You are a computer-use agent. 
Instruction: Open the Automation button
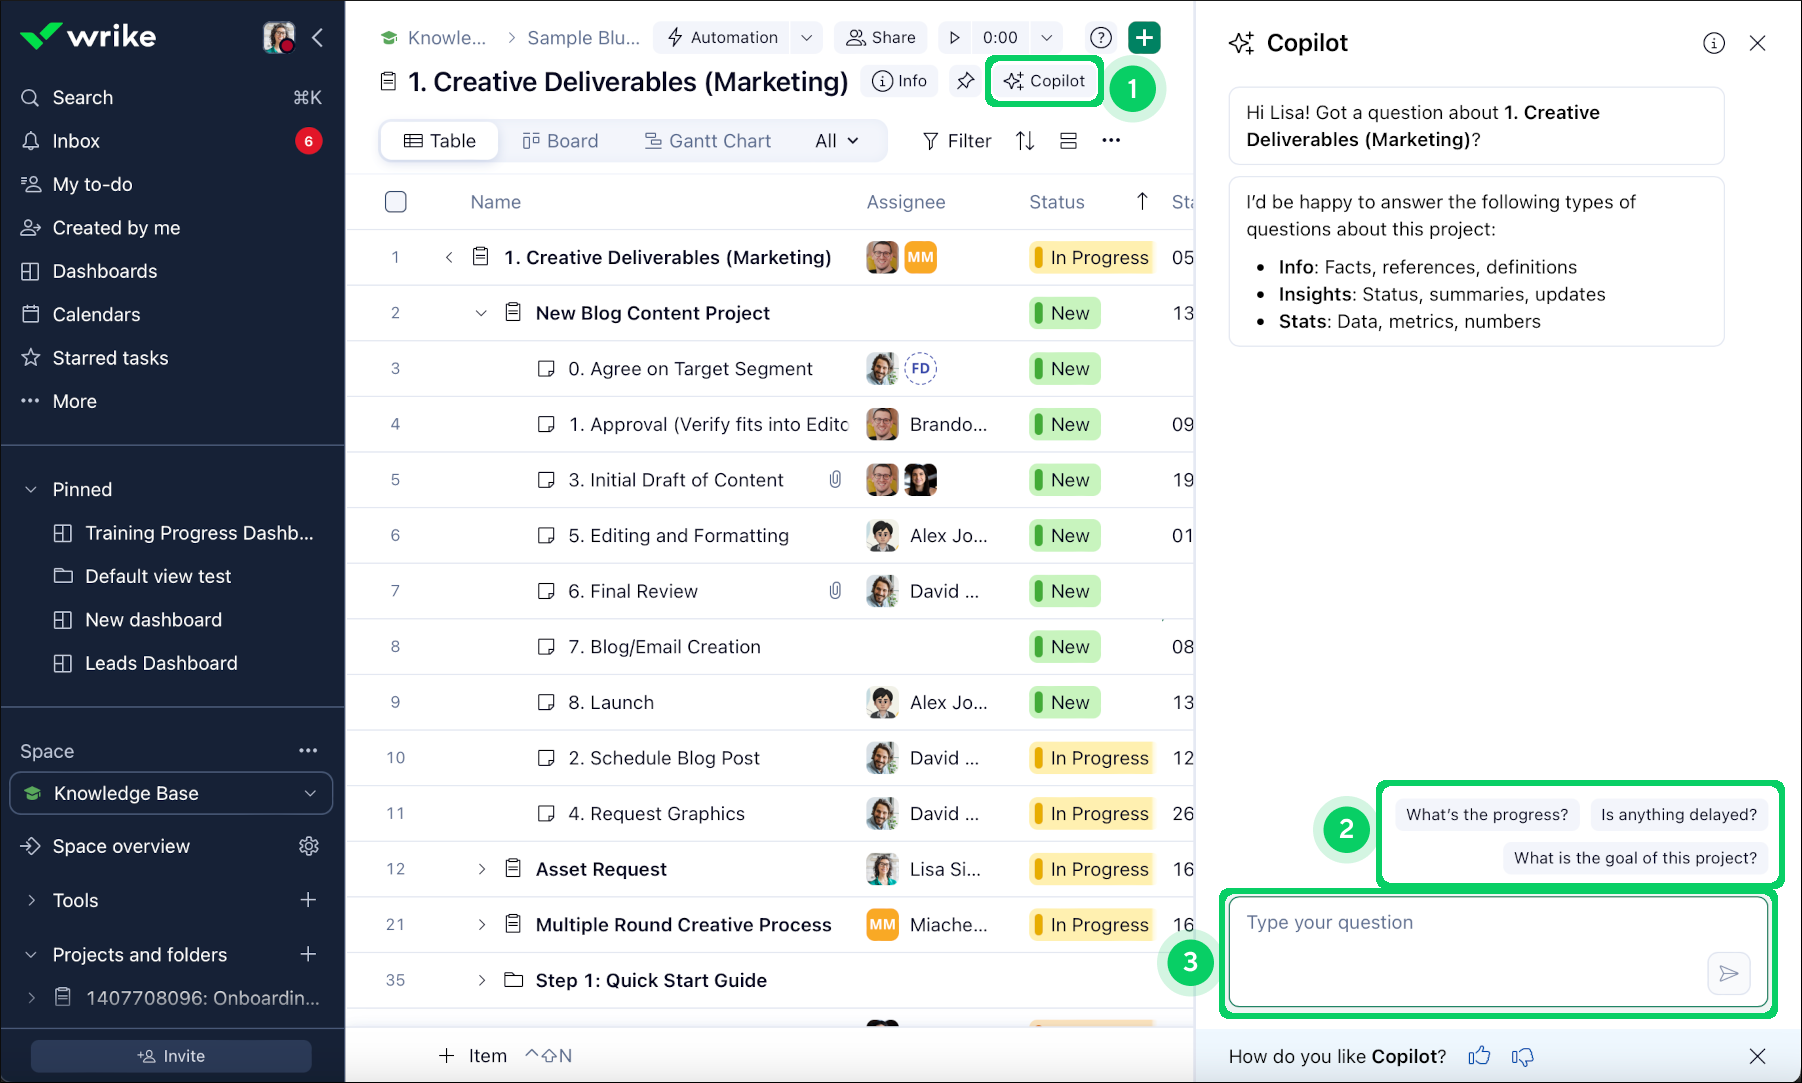tap(722, 37)
